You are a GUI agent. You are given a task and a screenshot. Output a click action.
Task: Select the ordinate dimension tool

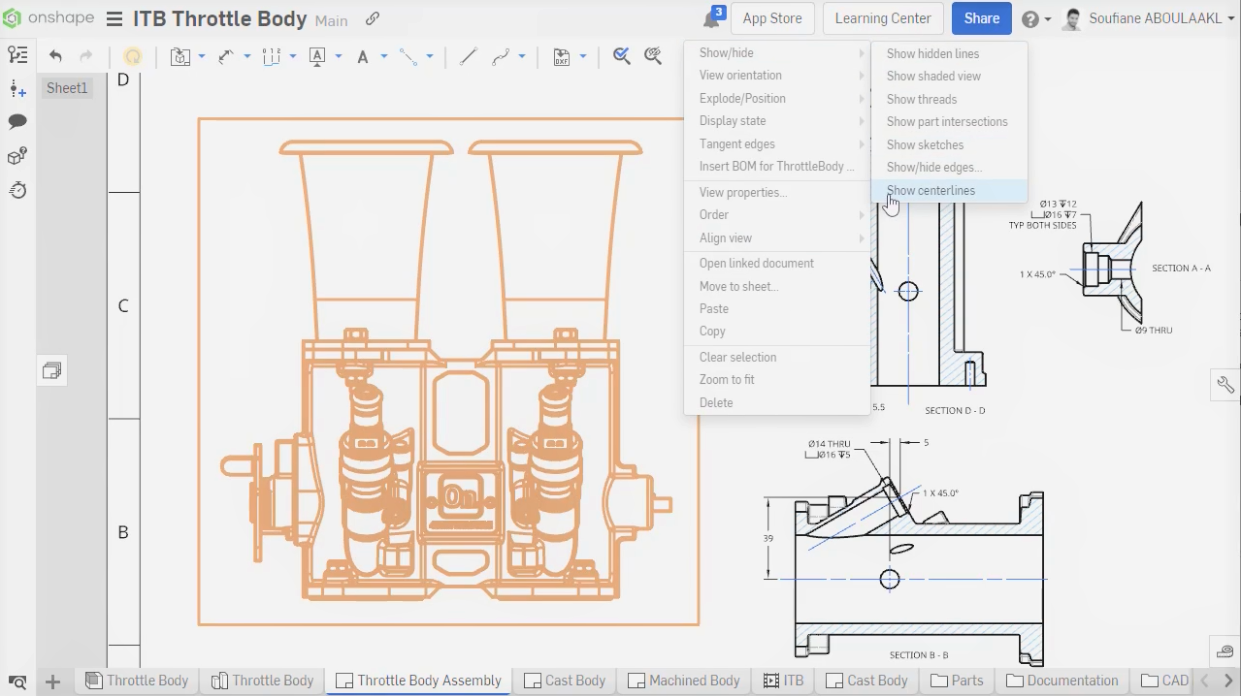(x=271, y=57)
